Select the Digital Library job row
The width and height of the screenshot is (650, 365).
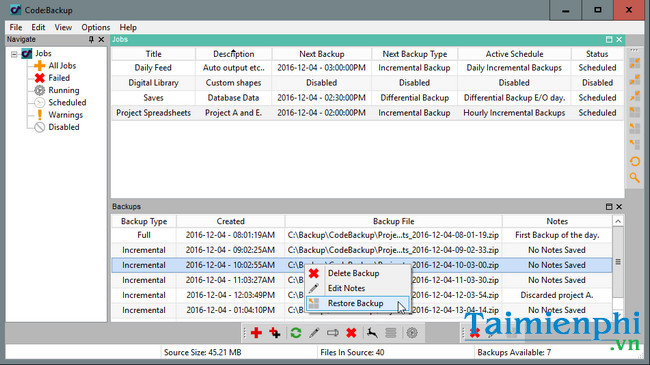click(x=367, y=83)
